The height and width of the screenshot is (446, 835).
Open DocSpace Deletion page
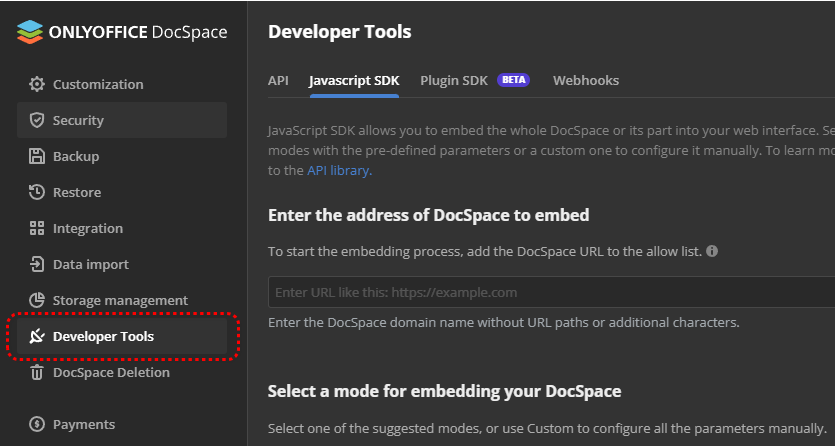coord(122,372)
